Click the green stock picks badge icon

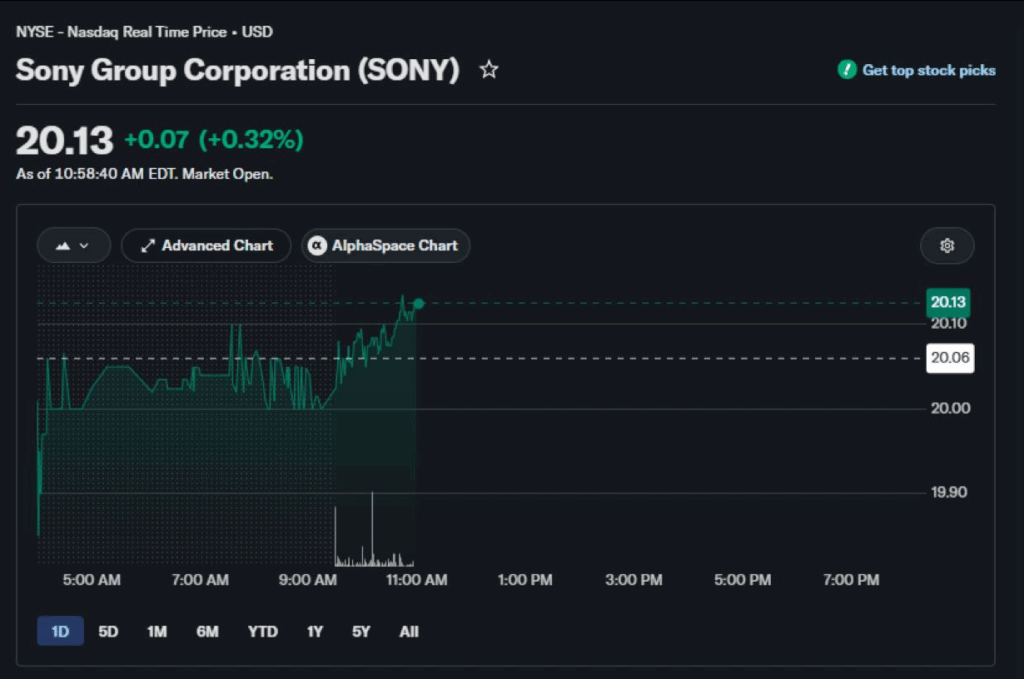click(847, 70)
